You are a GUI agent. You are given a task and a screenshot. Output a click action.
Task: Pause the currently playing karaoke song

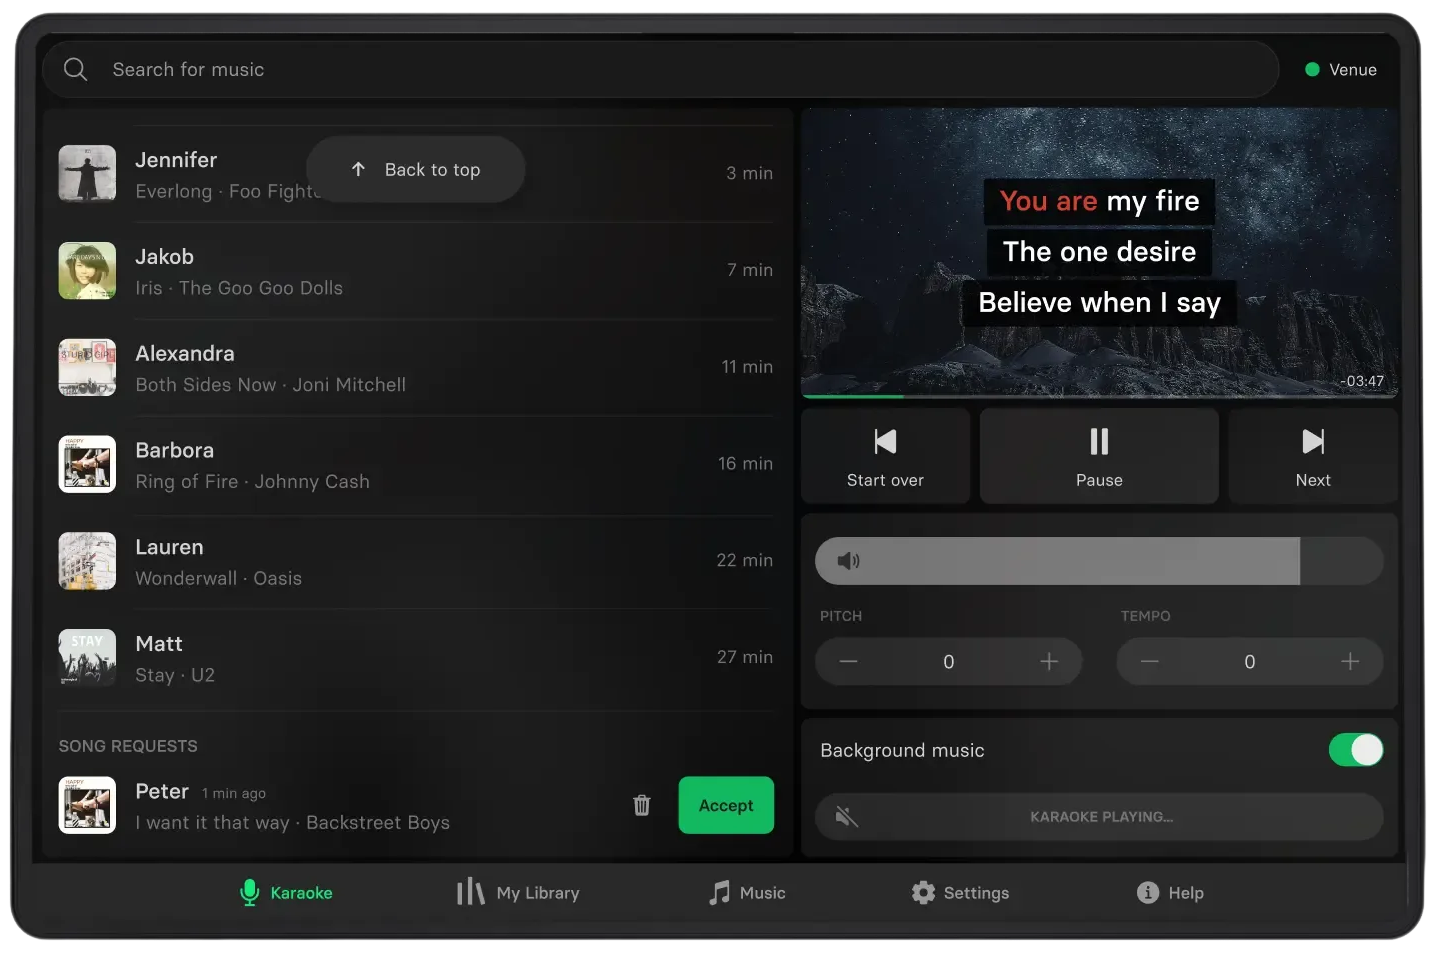pos(1099,456)
